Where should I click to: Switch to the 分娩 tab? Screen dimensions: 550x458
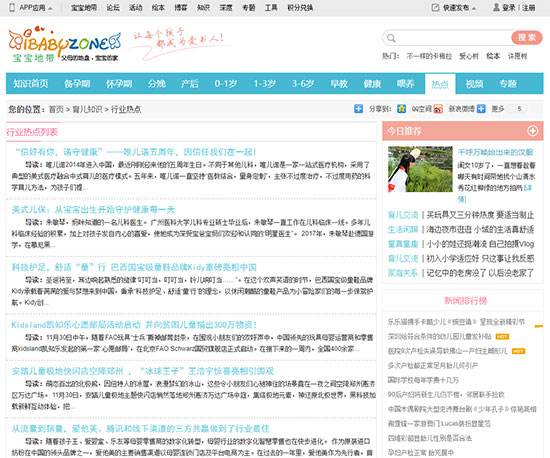coord(156,83)
